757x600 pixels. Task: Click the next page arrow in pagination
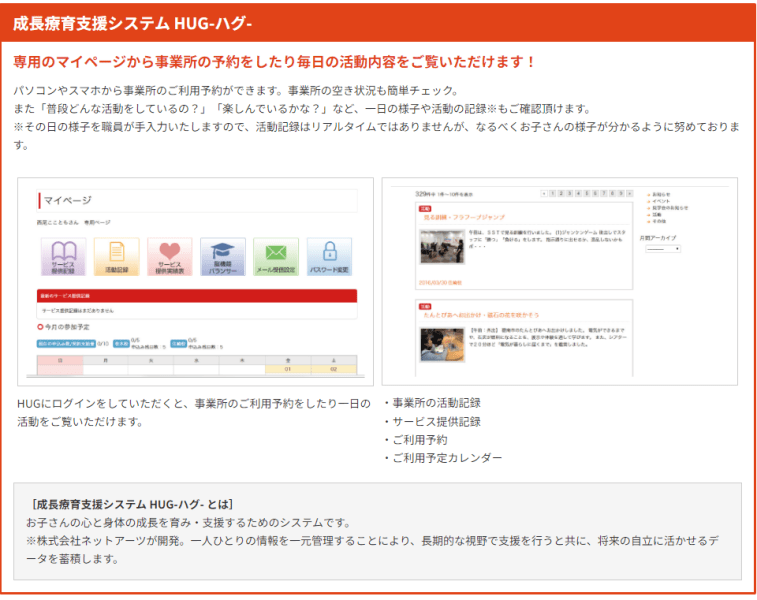coord(630,194)
